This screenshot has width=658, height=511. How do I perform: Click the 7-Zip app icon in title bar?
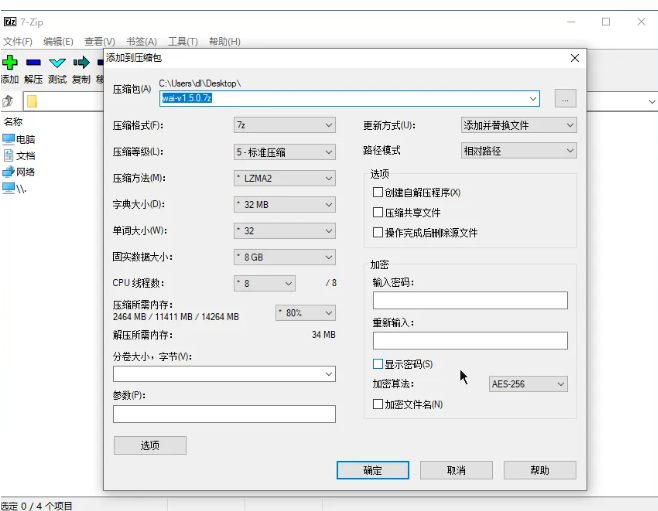point(10,22)
